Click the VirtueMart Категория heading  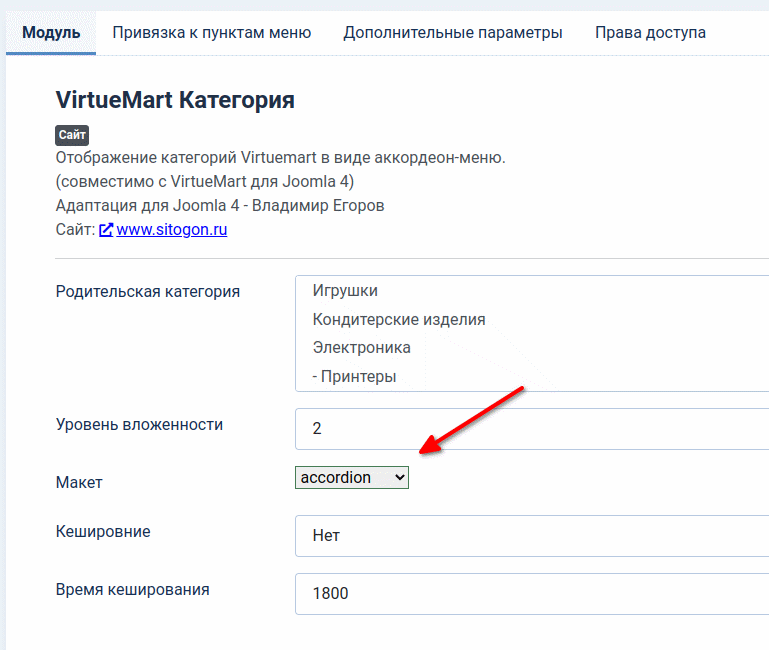175,100
